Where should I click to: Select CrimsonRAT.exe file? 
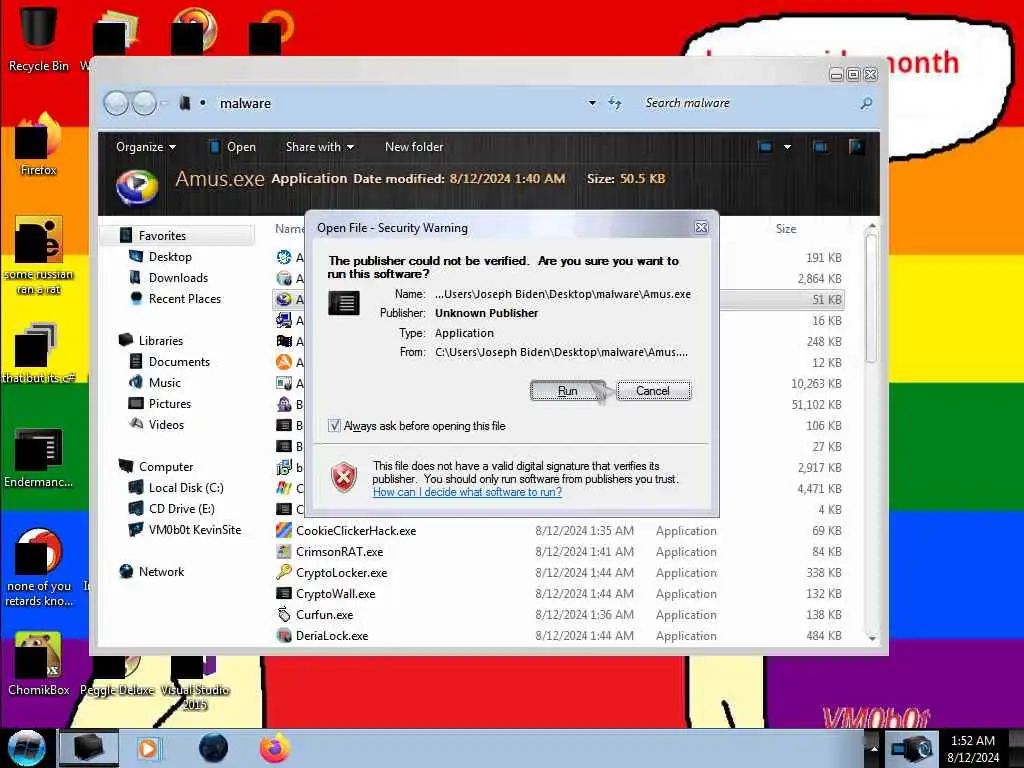339,552
